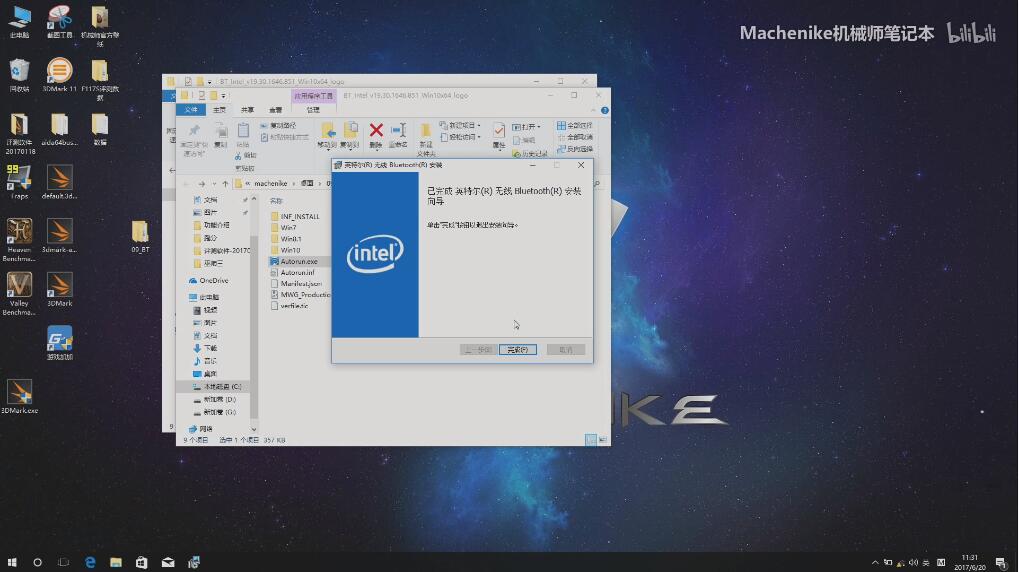This screenshot has width=1019, height=572.
Task: Open the default.3d... desktop icon
Action: coord(59,182)
